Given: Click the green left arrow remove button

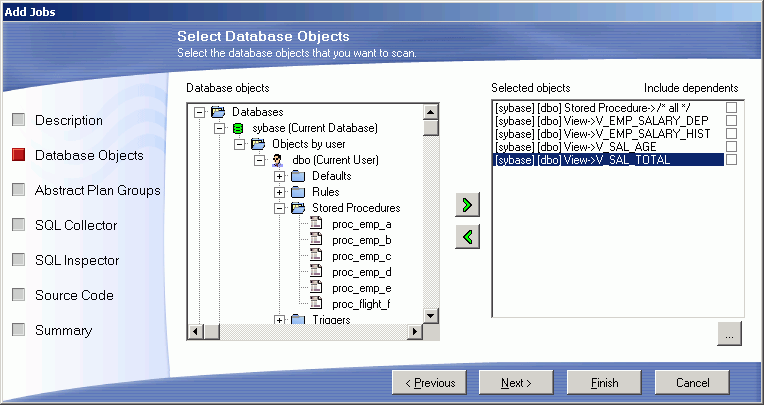Looking at the screenshot, I should (467, 237).
